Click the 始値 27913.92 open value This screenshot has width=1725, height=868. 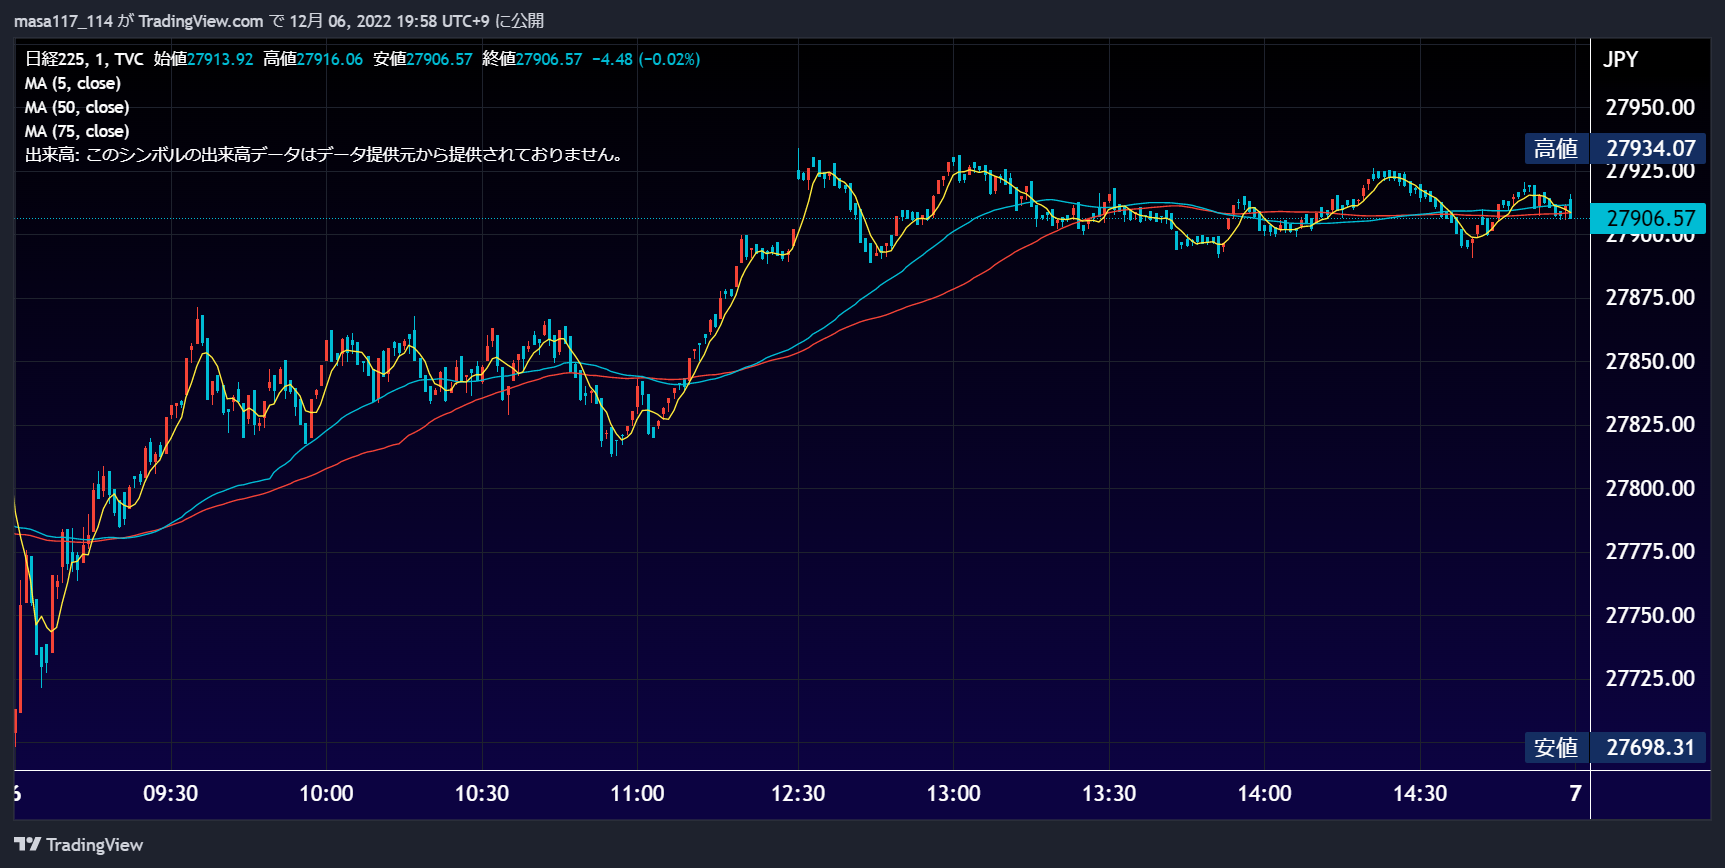204,59
